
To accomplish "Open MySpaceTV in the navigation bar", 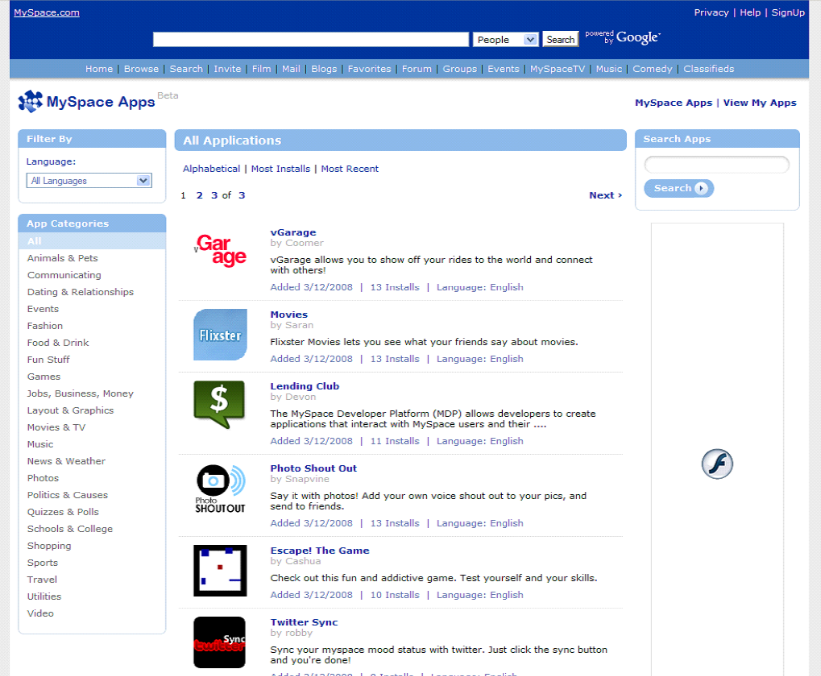I will point(558,69).
